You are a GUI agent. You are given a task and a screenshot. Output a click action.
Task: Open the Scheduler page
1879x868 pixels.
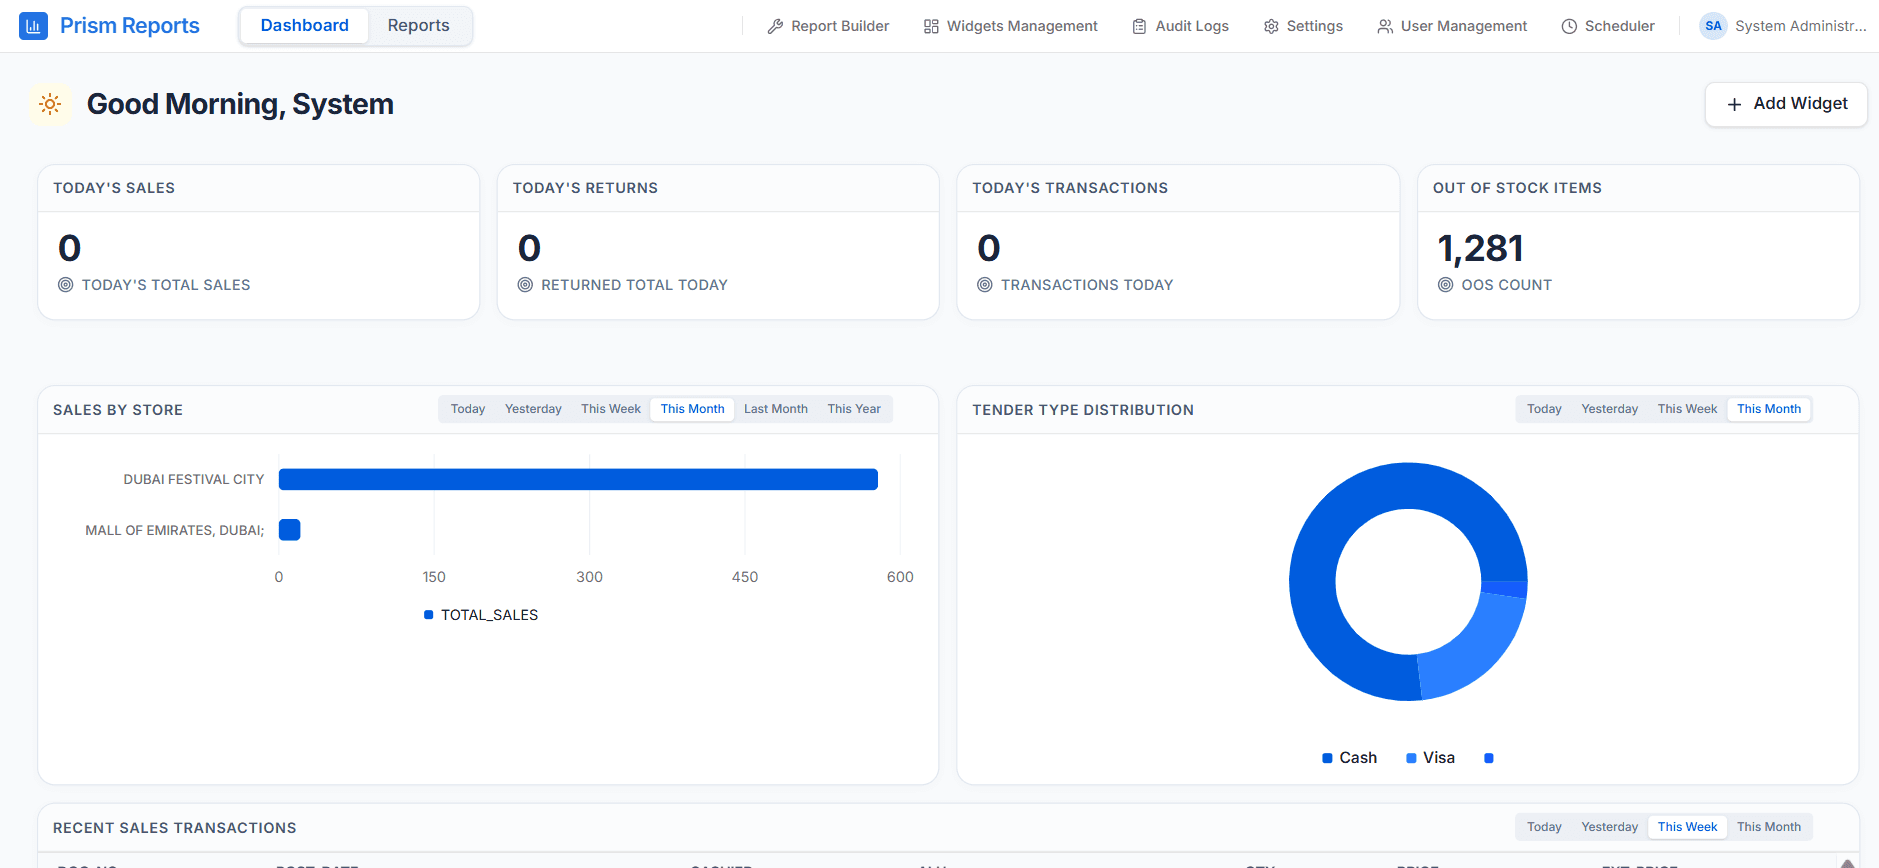click(x=1608, y=26)
